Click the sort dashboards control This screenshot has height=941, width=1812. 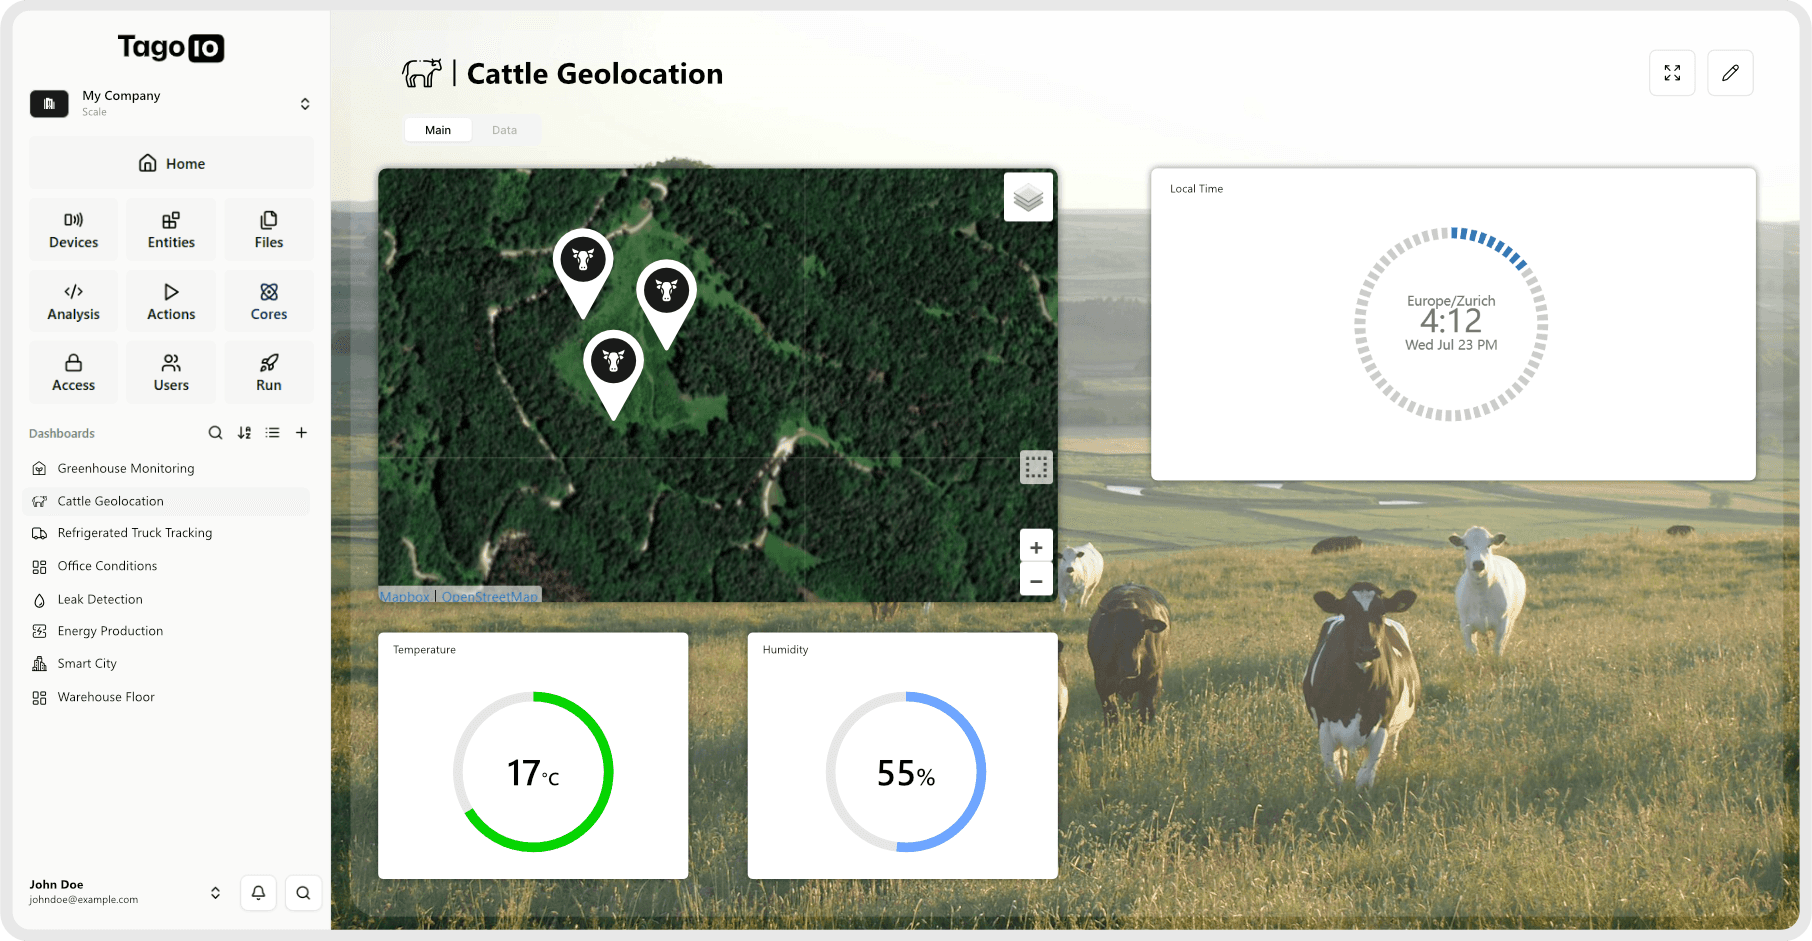244,432
